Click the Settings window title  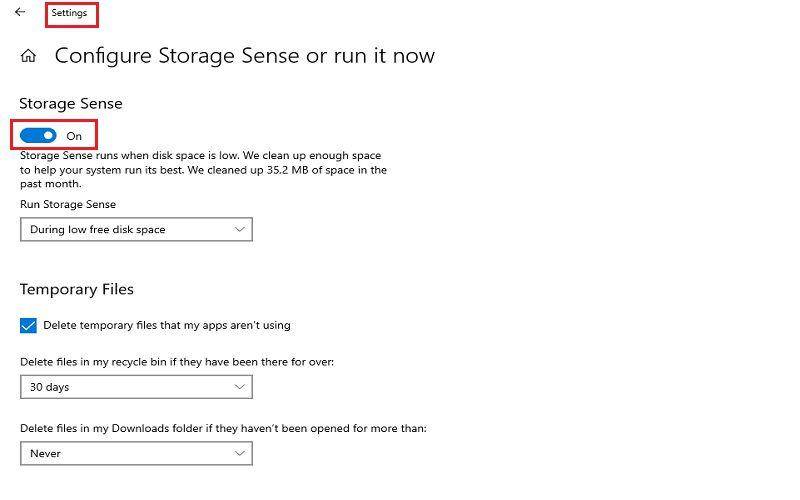click(x=69, y=13)
